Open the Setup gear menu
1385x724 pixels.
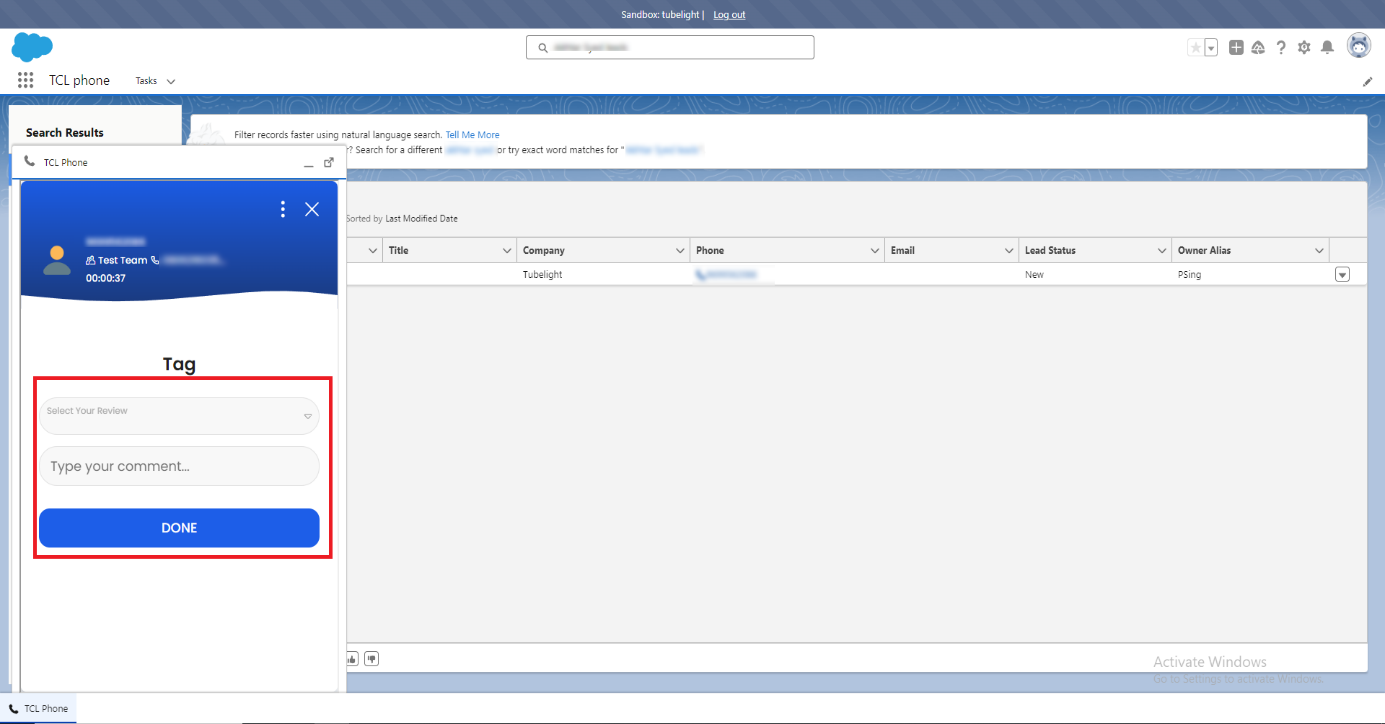(1304, 47)
